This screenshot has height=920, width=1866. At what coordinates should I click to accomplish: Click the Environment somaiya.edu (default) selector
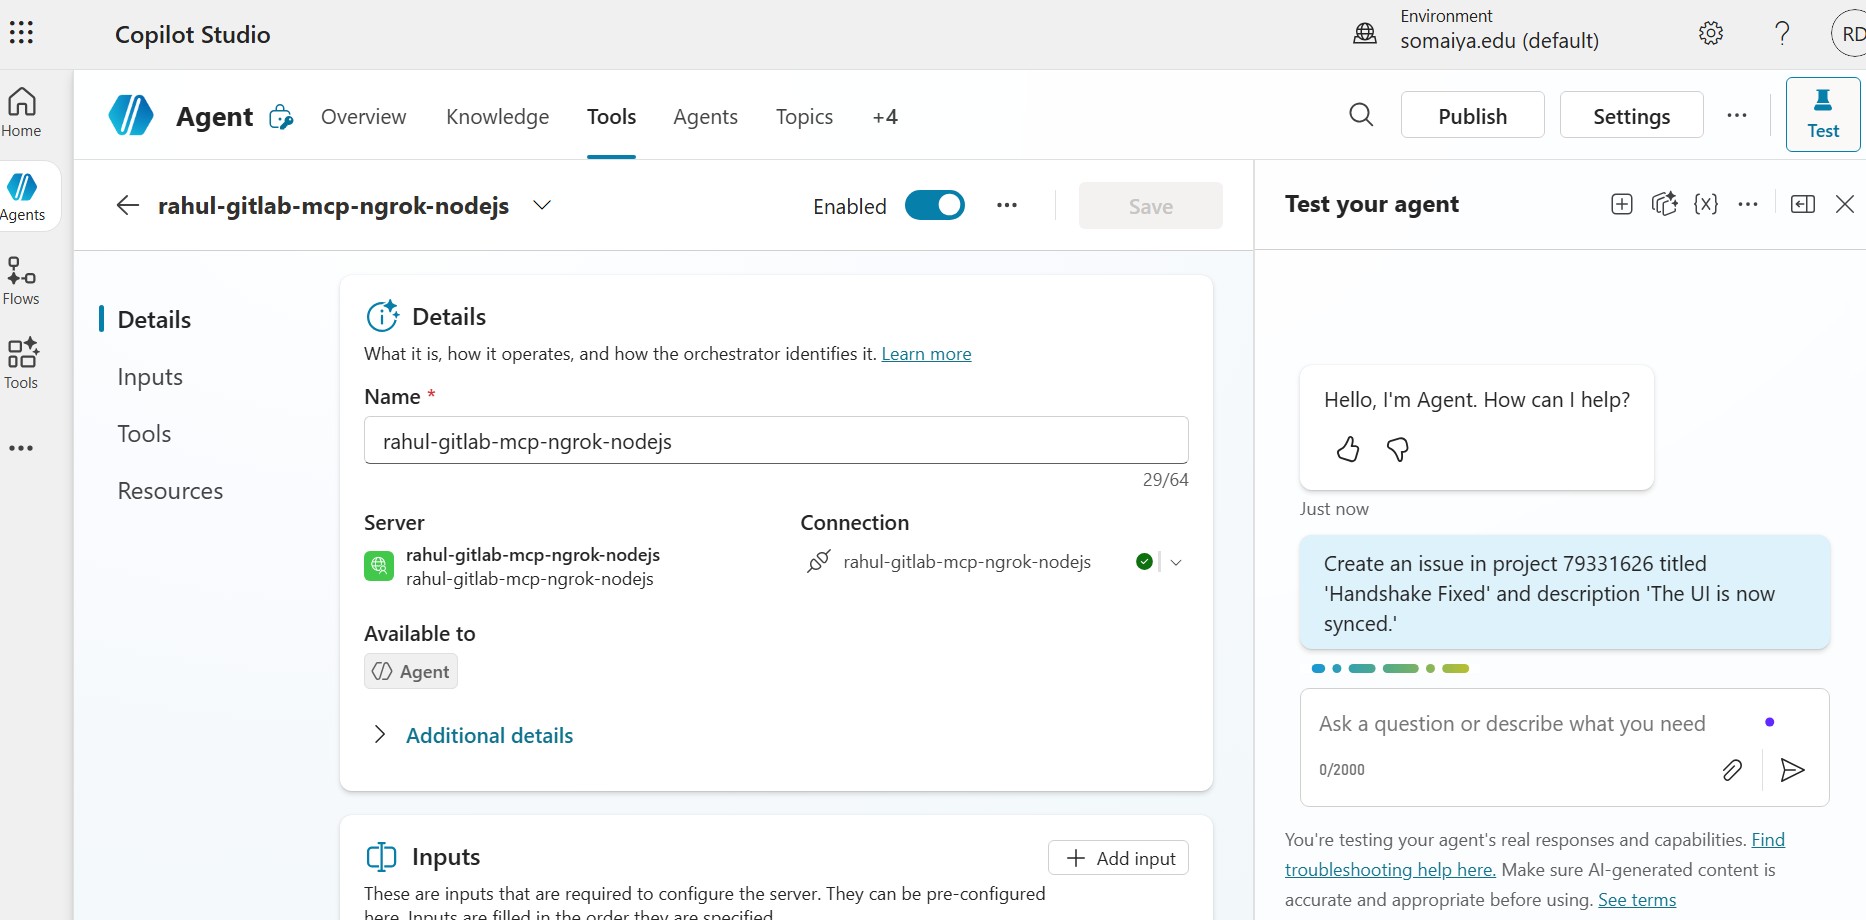point(1476,31)
